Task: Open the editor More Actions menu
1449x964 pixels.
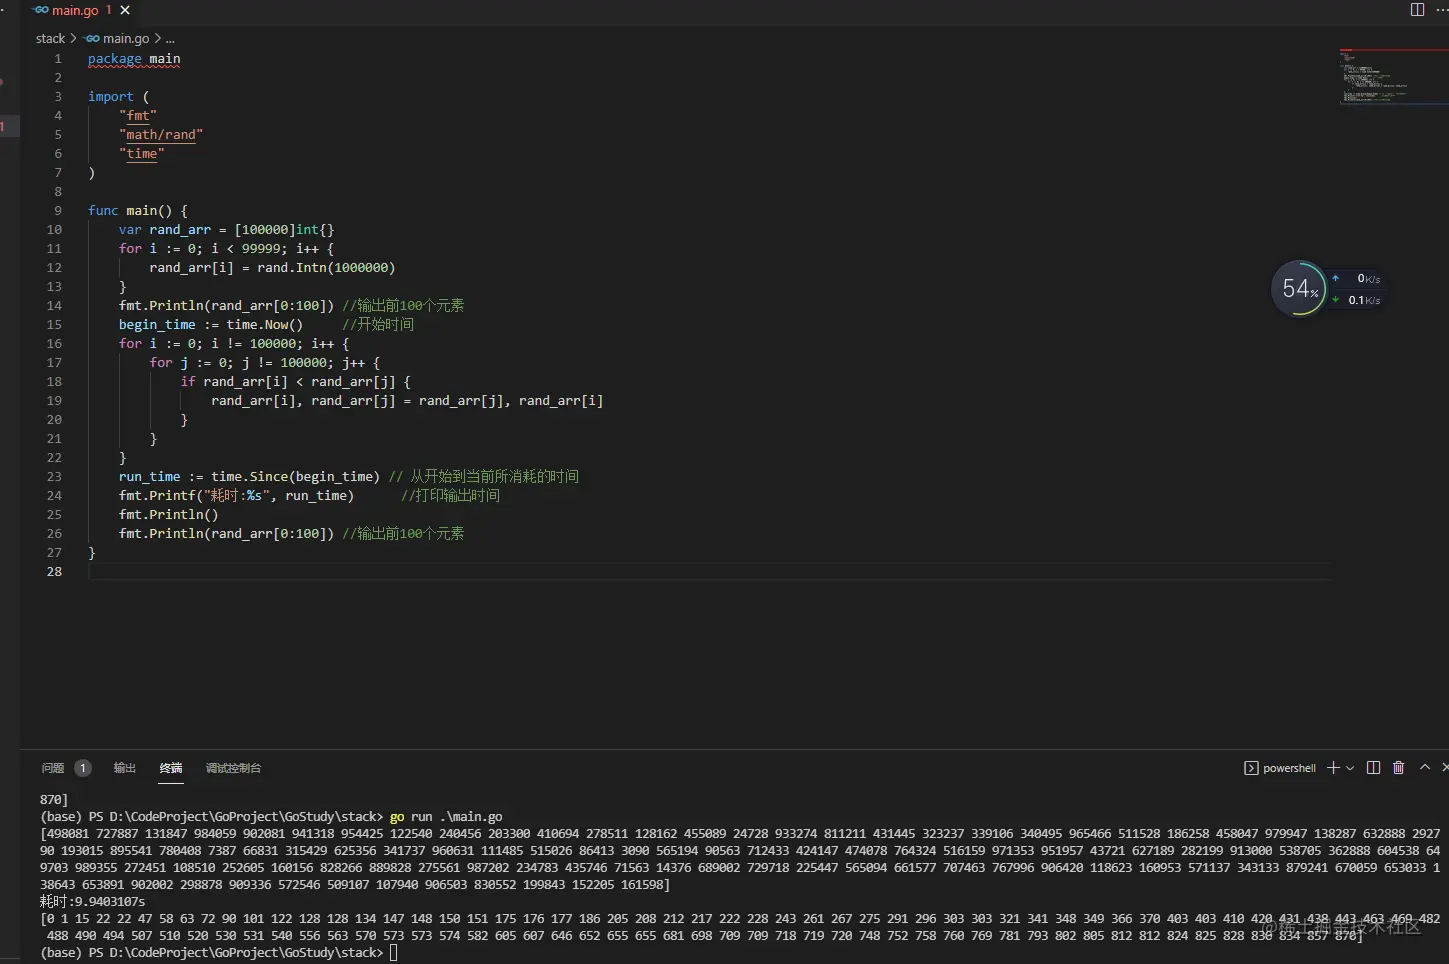Action: coord(1442,10)
